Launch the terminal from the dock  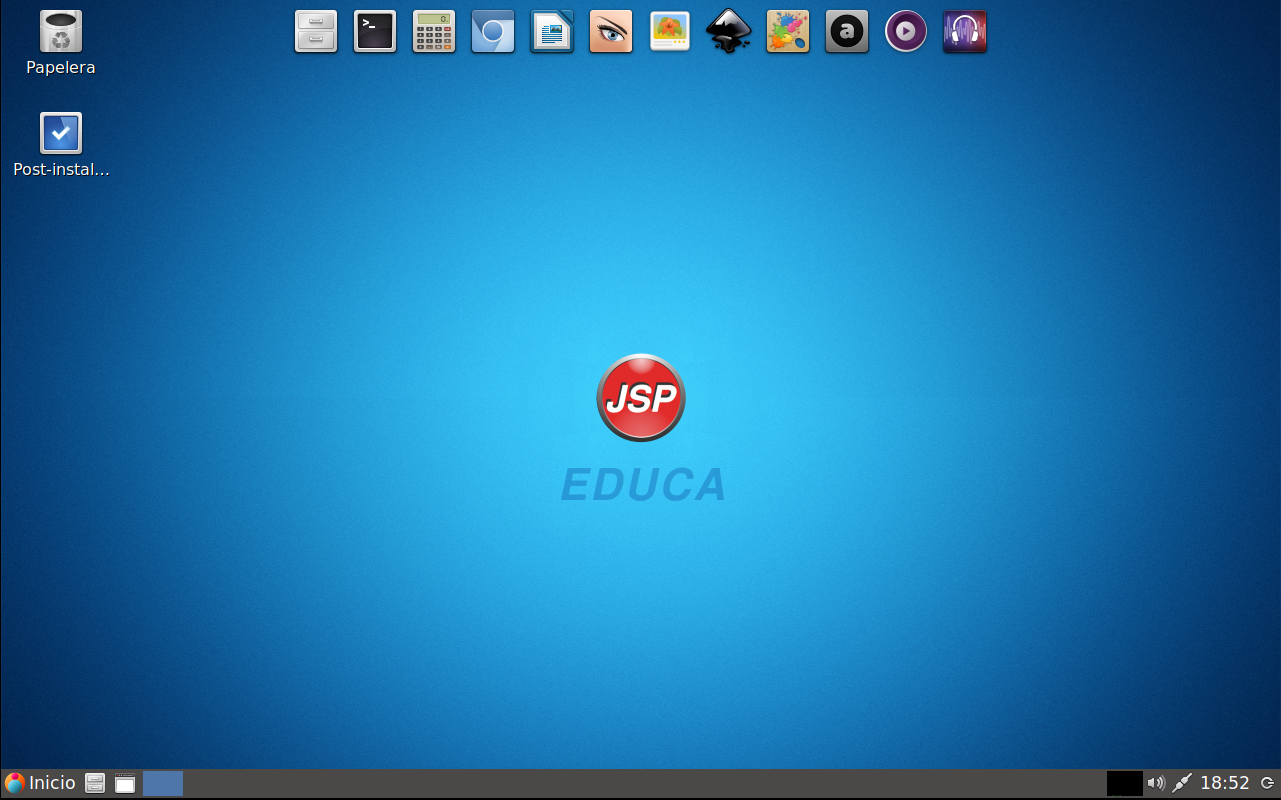coord(375,32)
